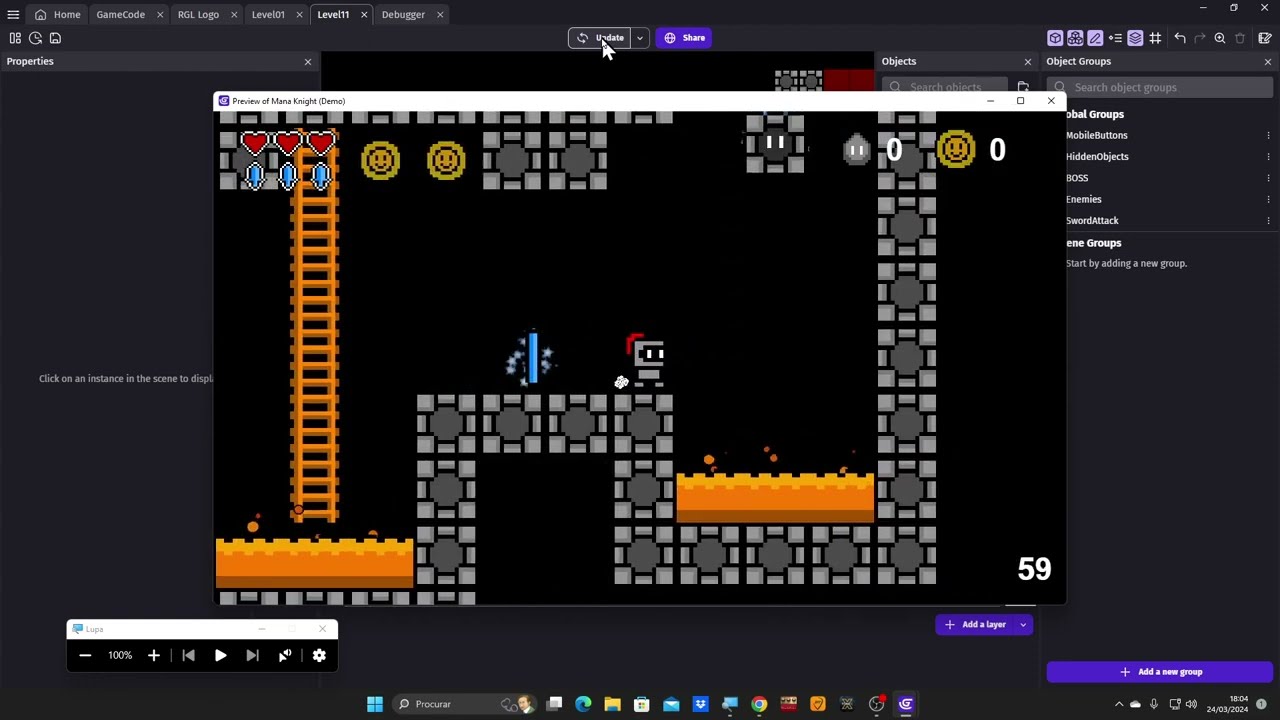The image size is (1280, 720).
Task: Toggle the Objects panel cube icon
Action: [1055, 38]
